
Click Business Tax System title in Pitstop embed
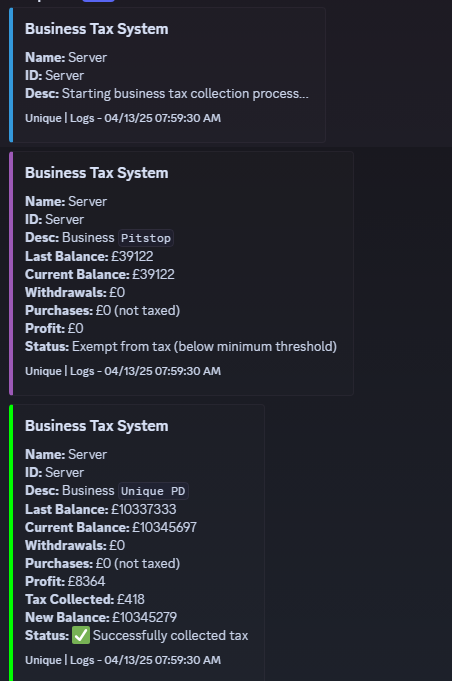(x=96, y=173)
